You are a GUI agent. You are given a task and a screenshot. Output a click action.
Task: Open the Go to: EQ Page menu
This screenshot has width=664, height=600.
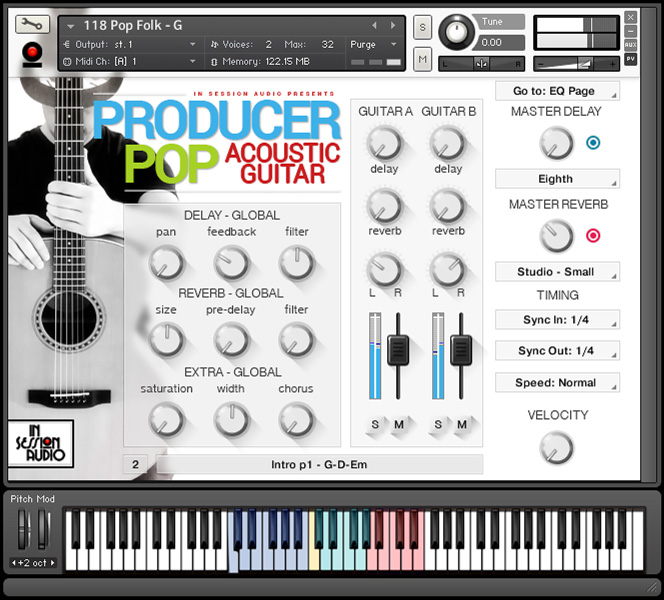557,91
